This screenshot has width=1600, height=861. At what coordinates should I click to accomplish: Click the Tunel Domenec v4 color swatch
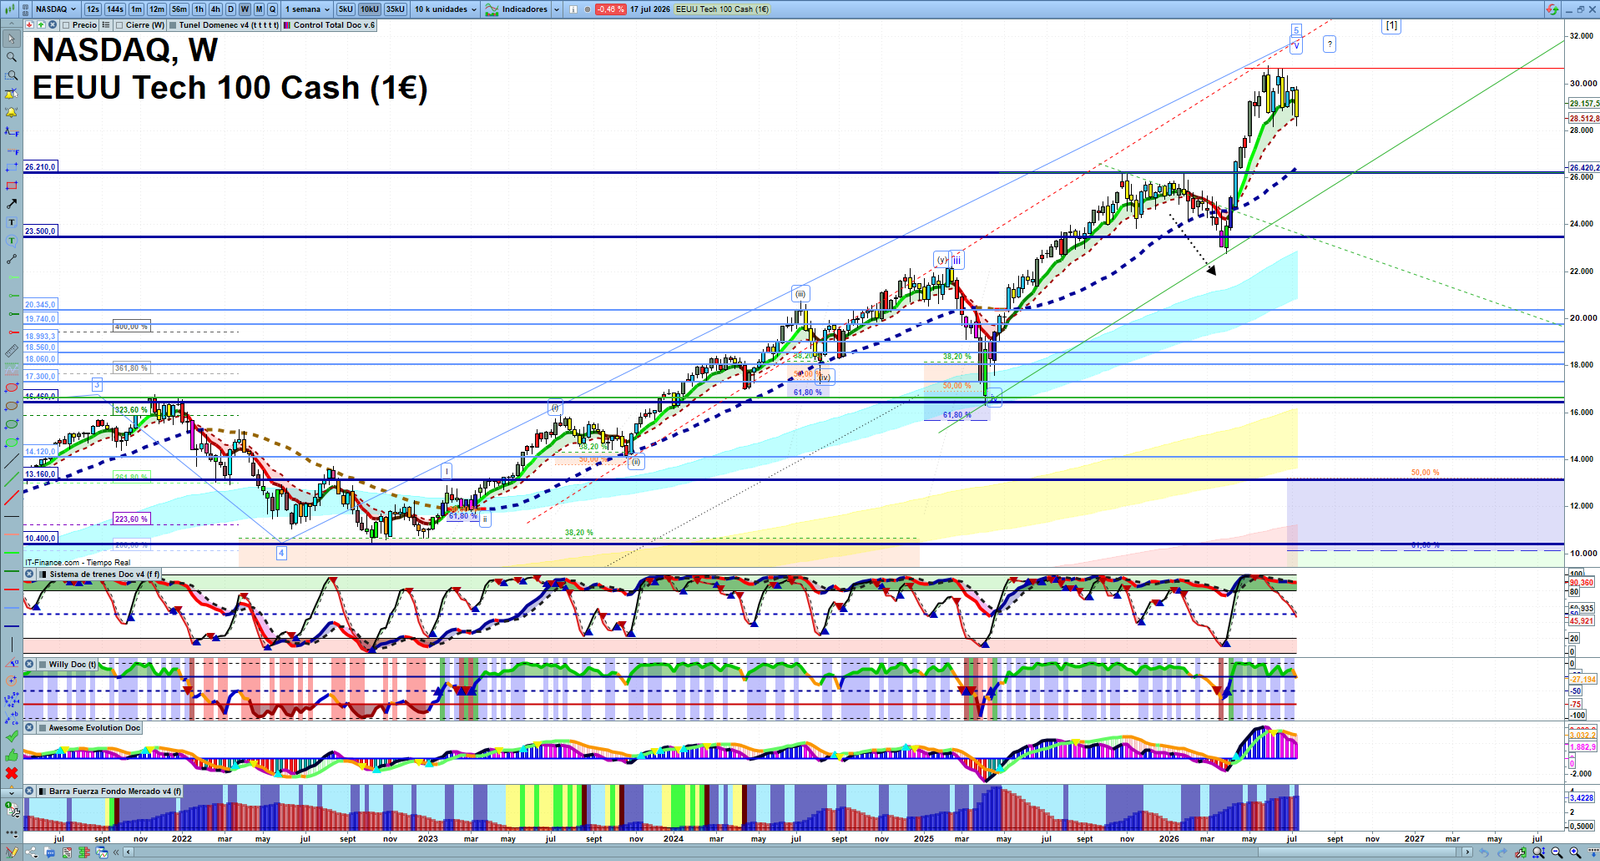pos(173,25)
